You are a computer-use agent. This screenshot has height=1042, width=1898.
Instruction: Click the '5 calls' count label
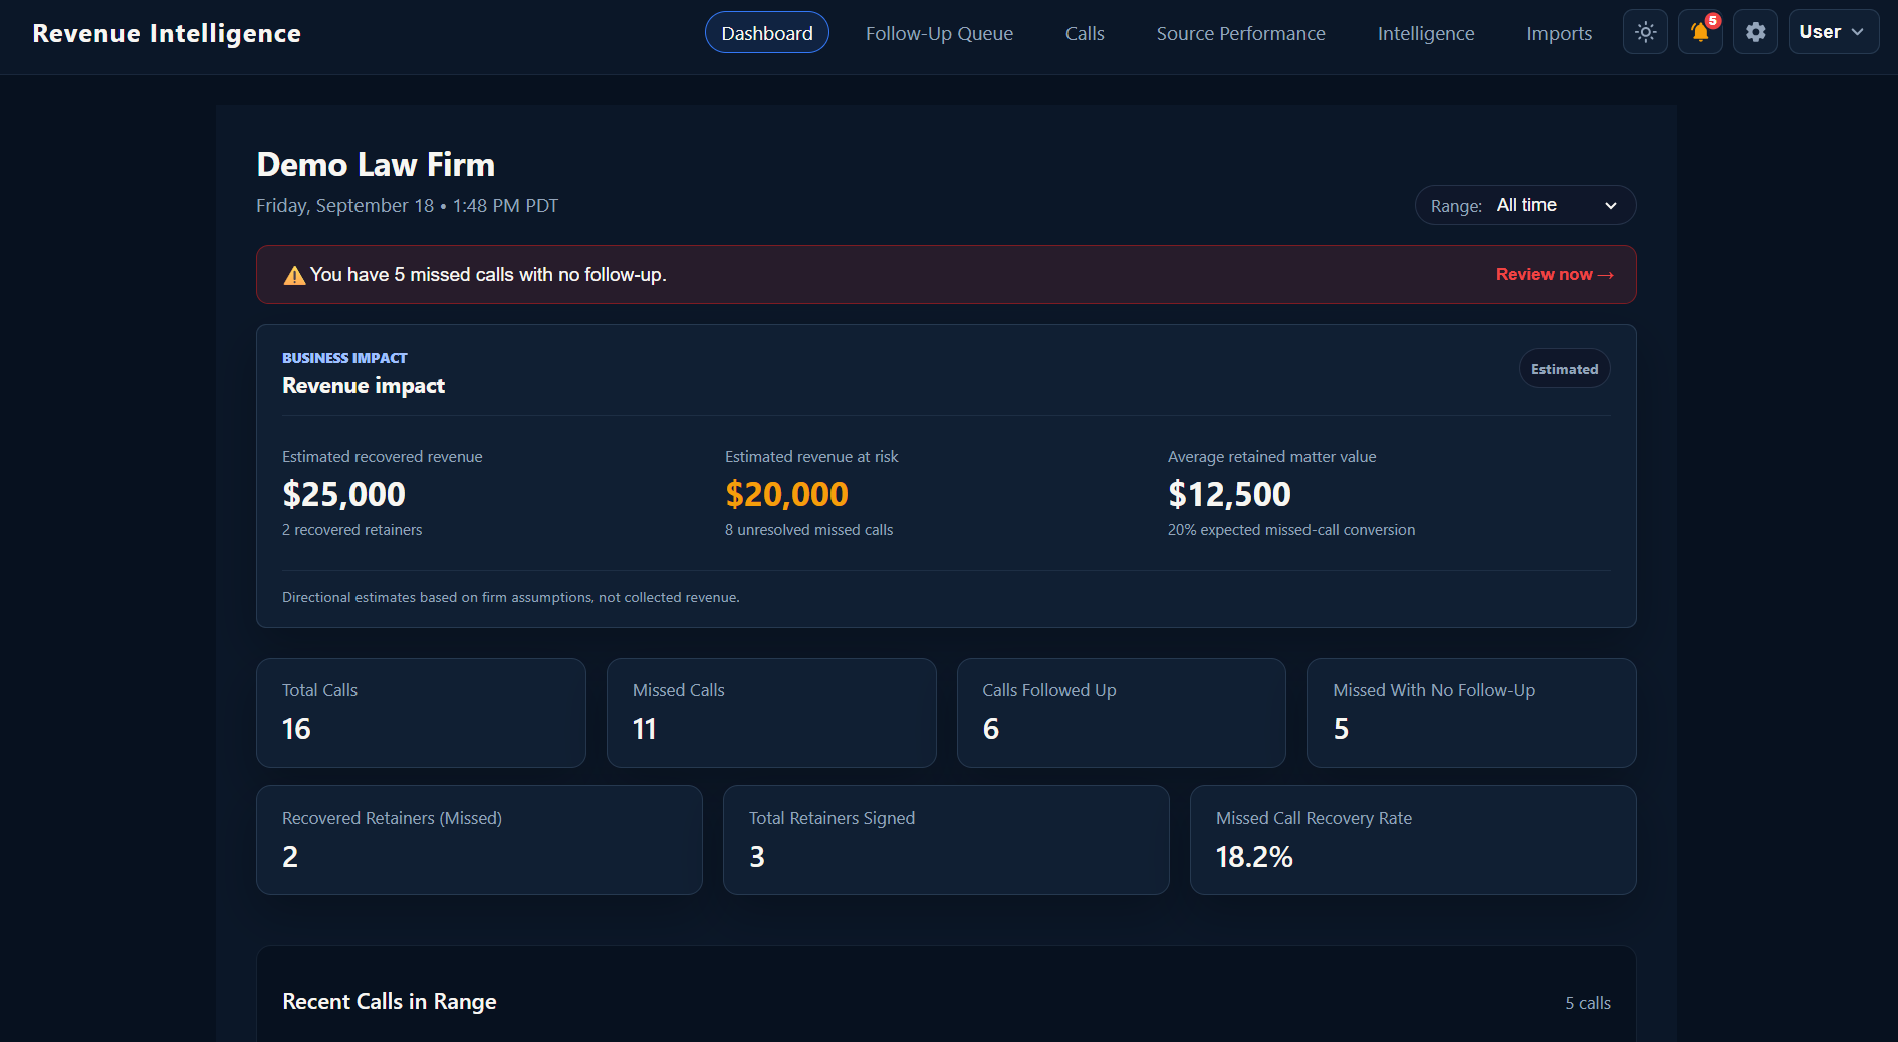click(x=1588, y=1003)
